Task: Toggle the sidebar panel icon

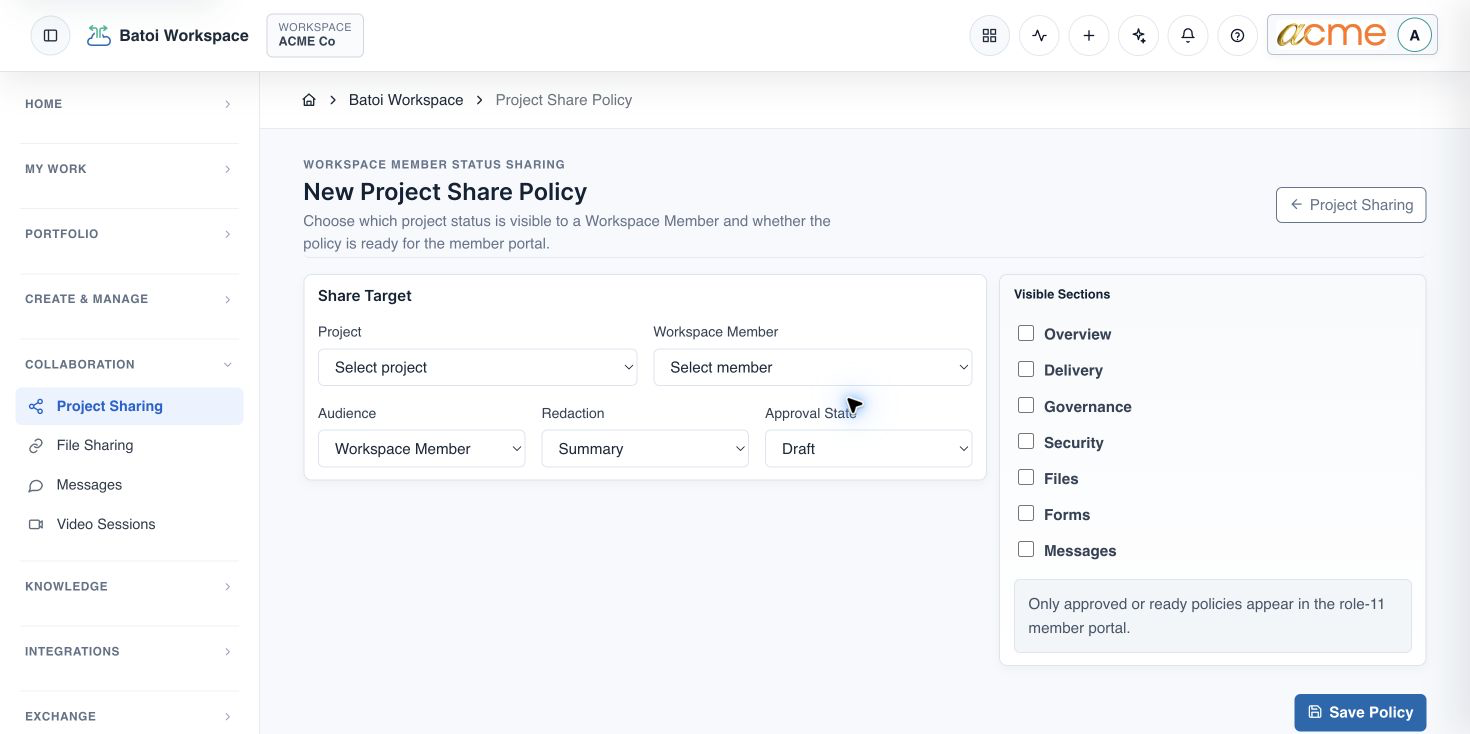Action: tap(51, 35)
